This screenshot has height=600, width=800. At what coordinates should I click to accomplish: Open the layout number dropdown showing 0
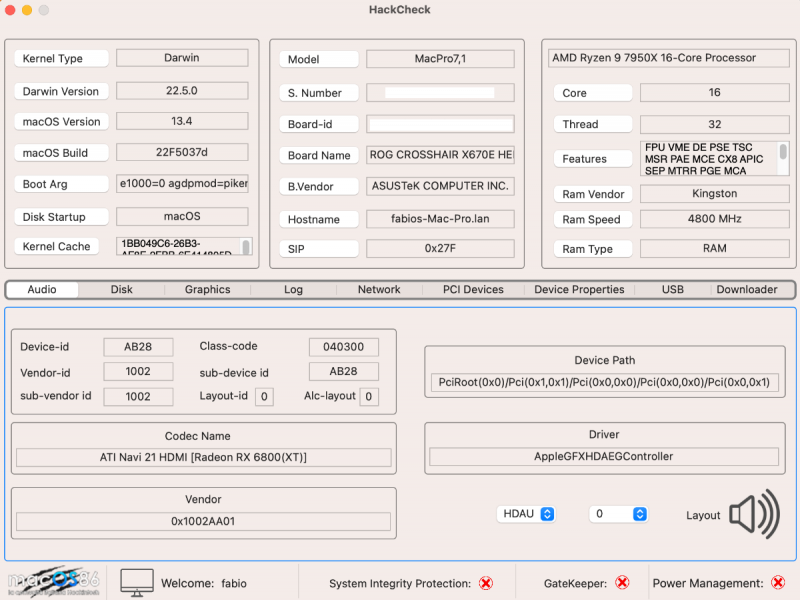(x=617, y=513)
